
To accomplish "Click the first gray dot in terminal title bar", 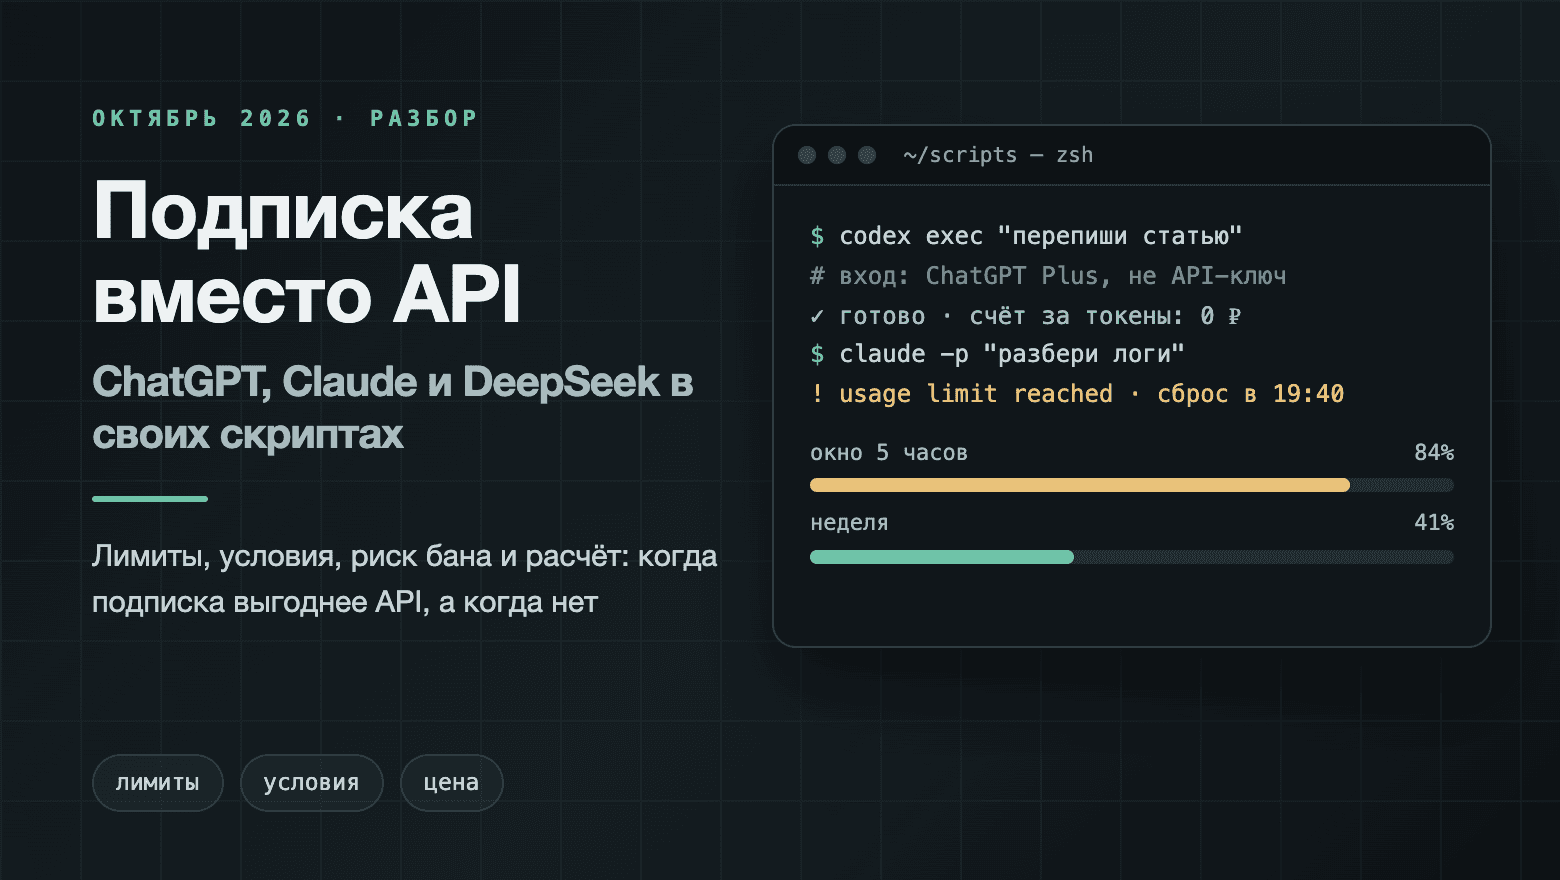I will coord(807,155).
